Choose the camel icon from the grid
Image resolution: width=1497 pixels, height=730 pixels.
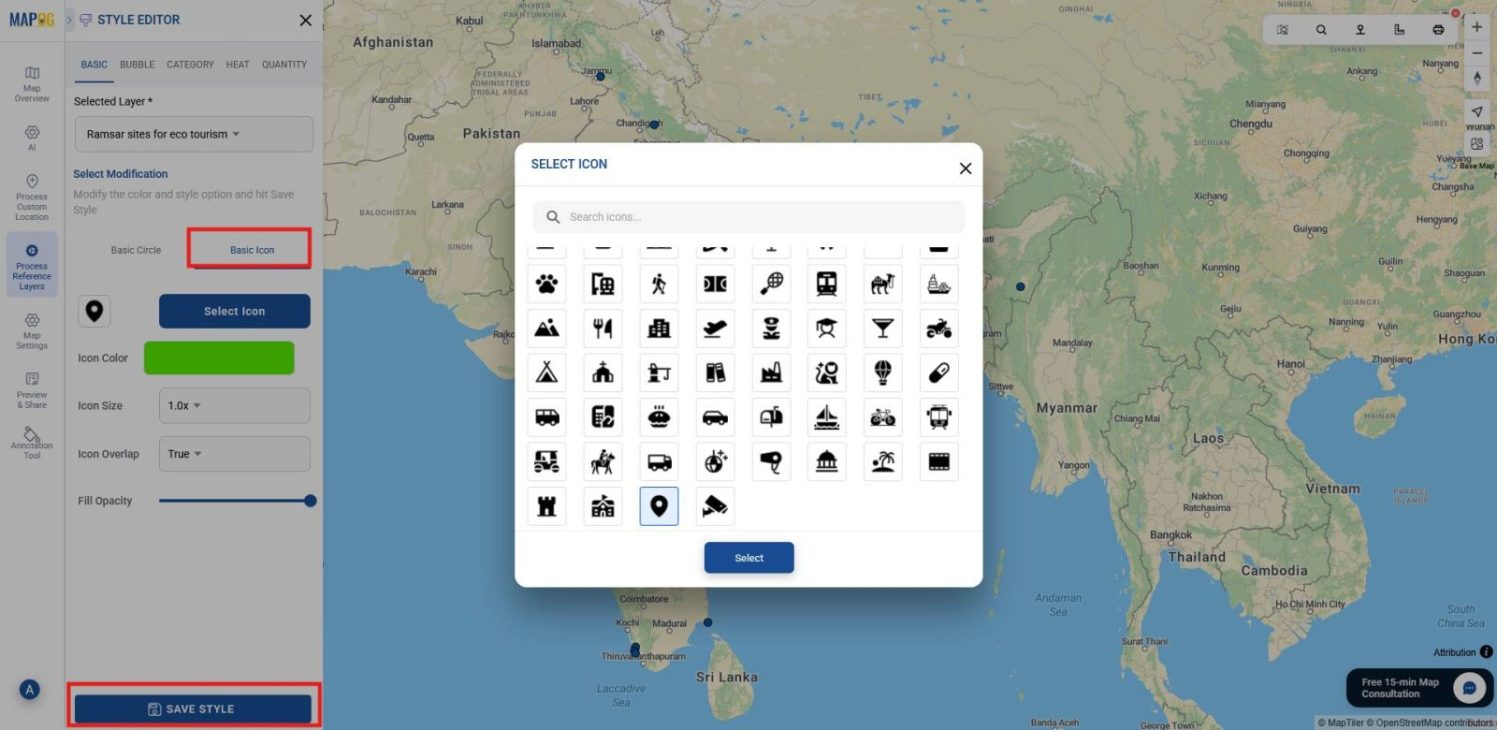(x=883, y=283)
